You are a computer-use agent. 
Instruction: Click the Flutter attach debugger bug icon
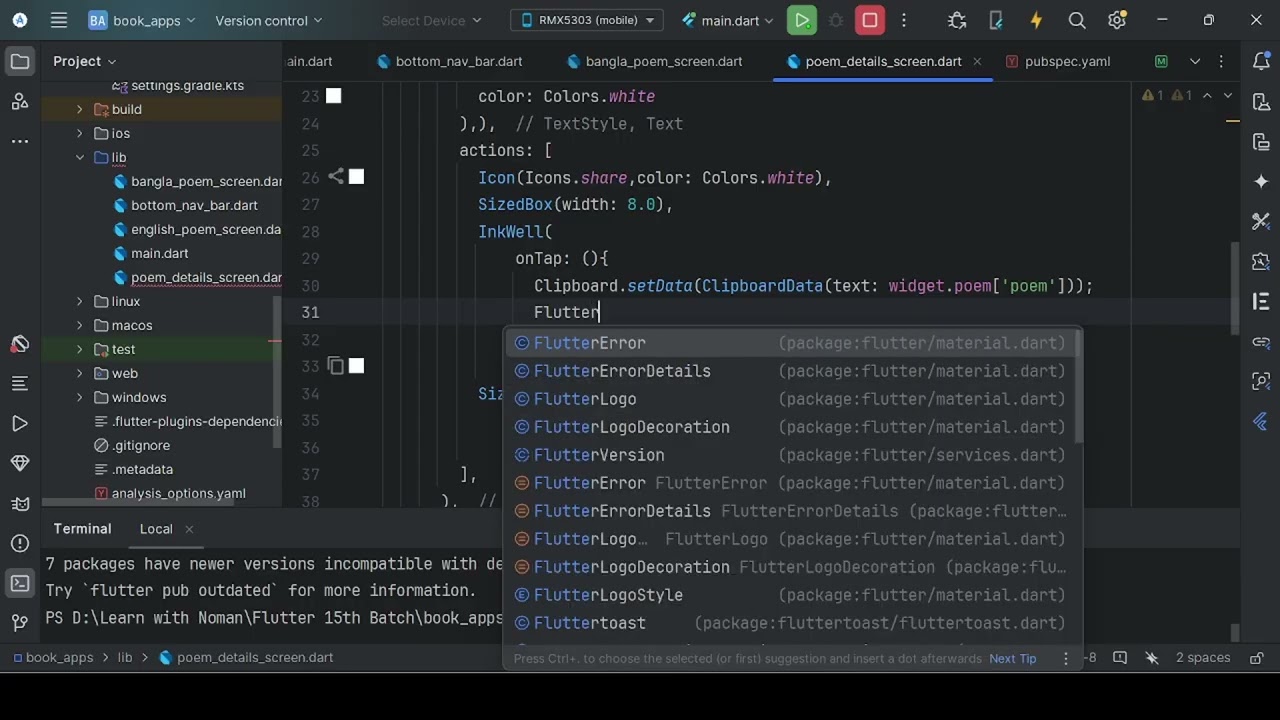click(957, 20)
